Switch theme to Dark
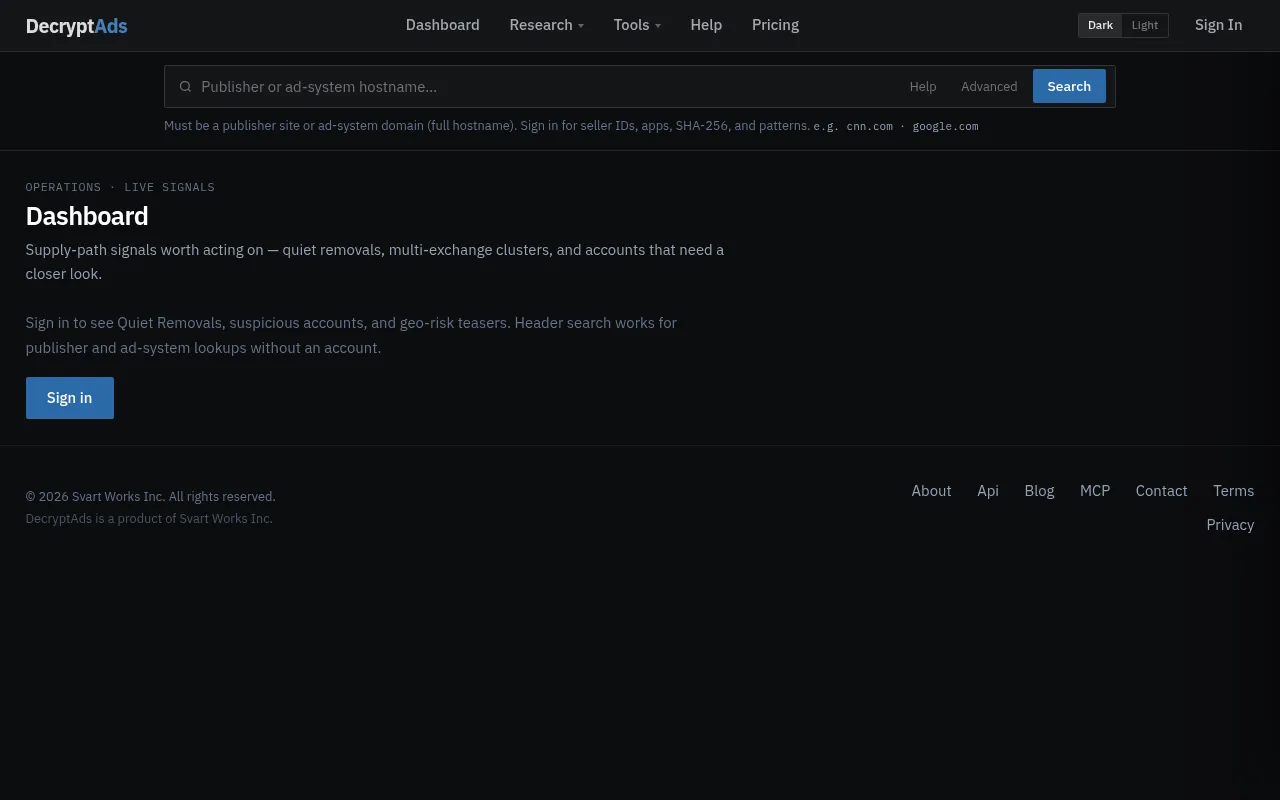Image resolution: width=1280 pixels, height=800 pixels. pos(1100,25)
